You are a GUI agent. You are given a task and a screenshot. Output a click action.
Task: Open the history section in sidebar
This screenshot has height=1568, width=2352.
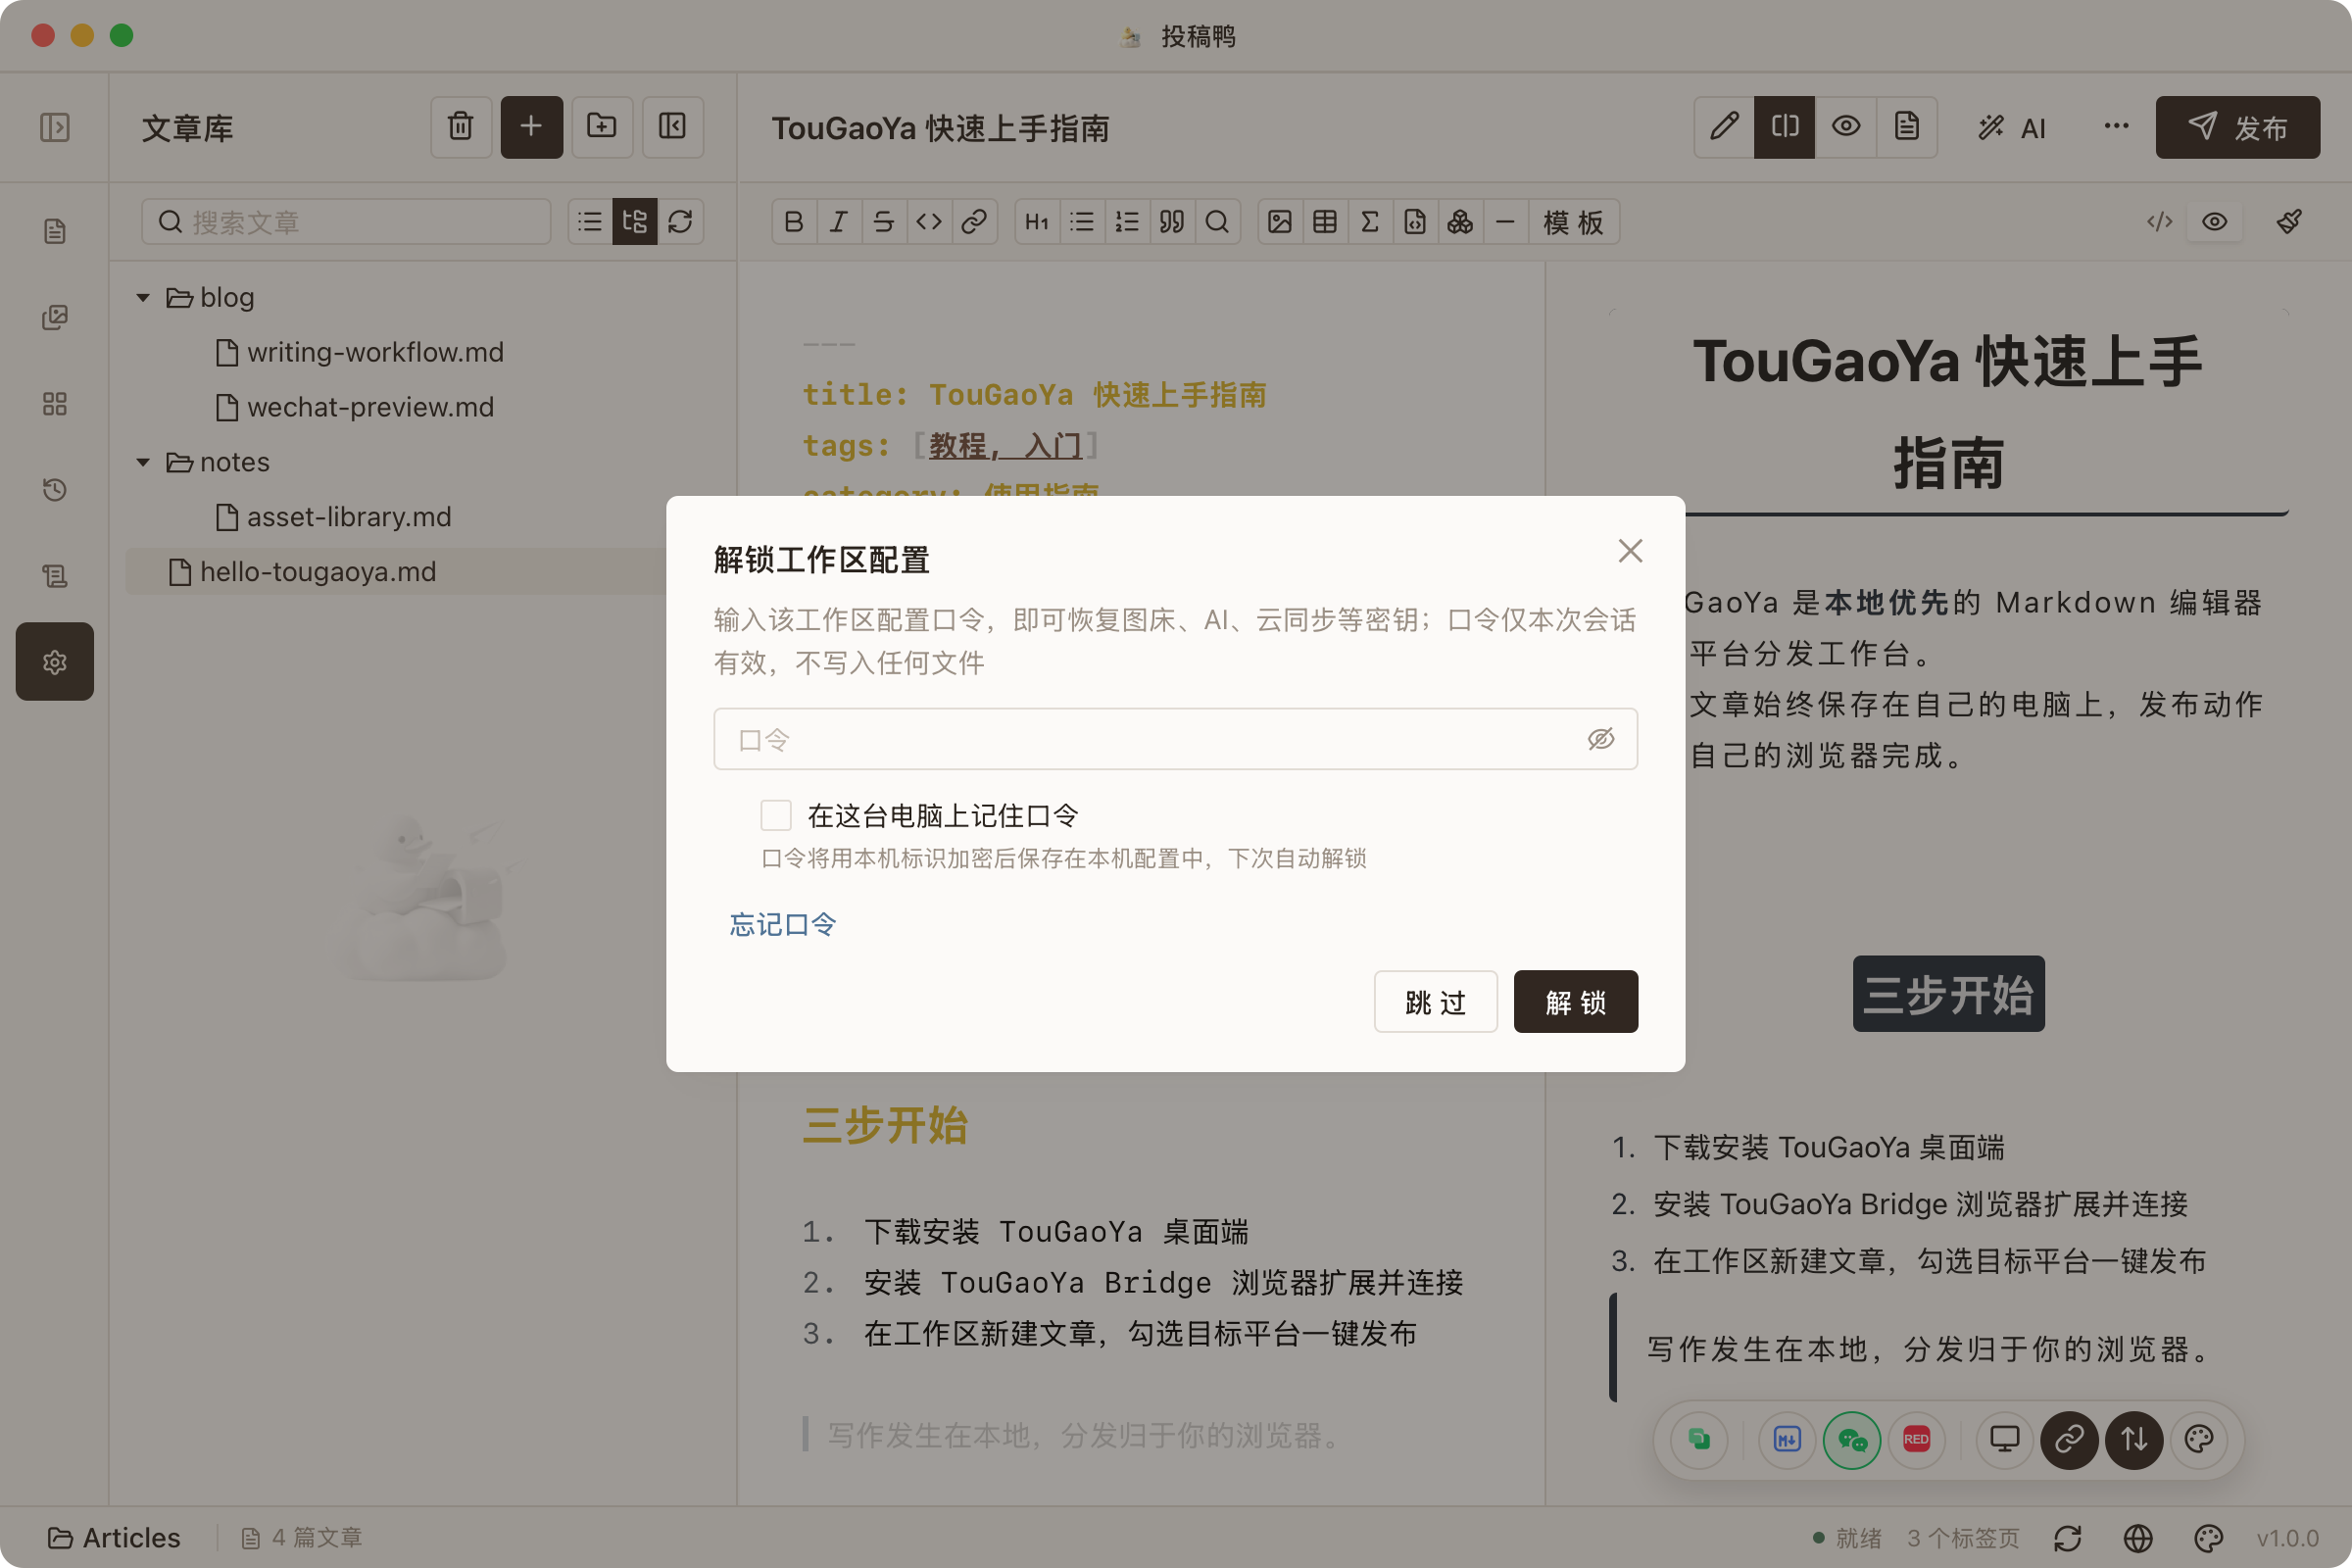[55, 490]
